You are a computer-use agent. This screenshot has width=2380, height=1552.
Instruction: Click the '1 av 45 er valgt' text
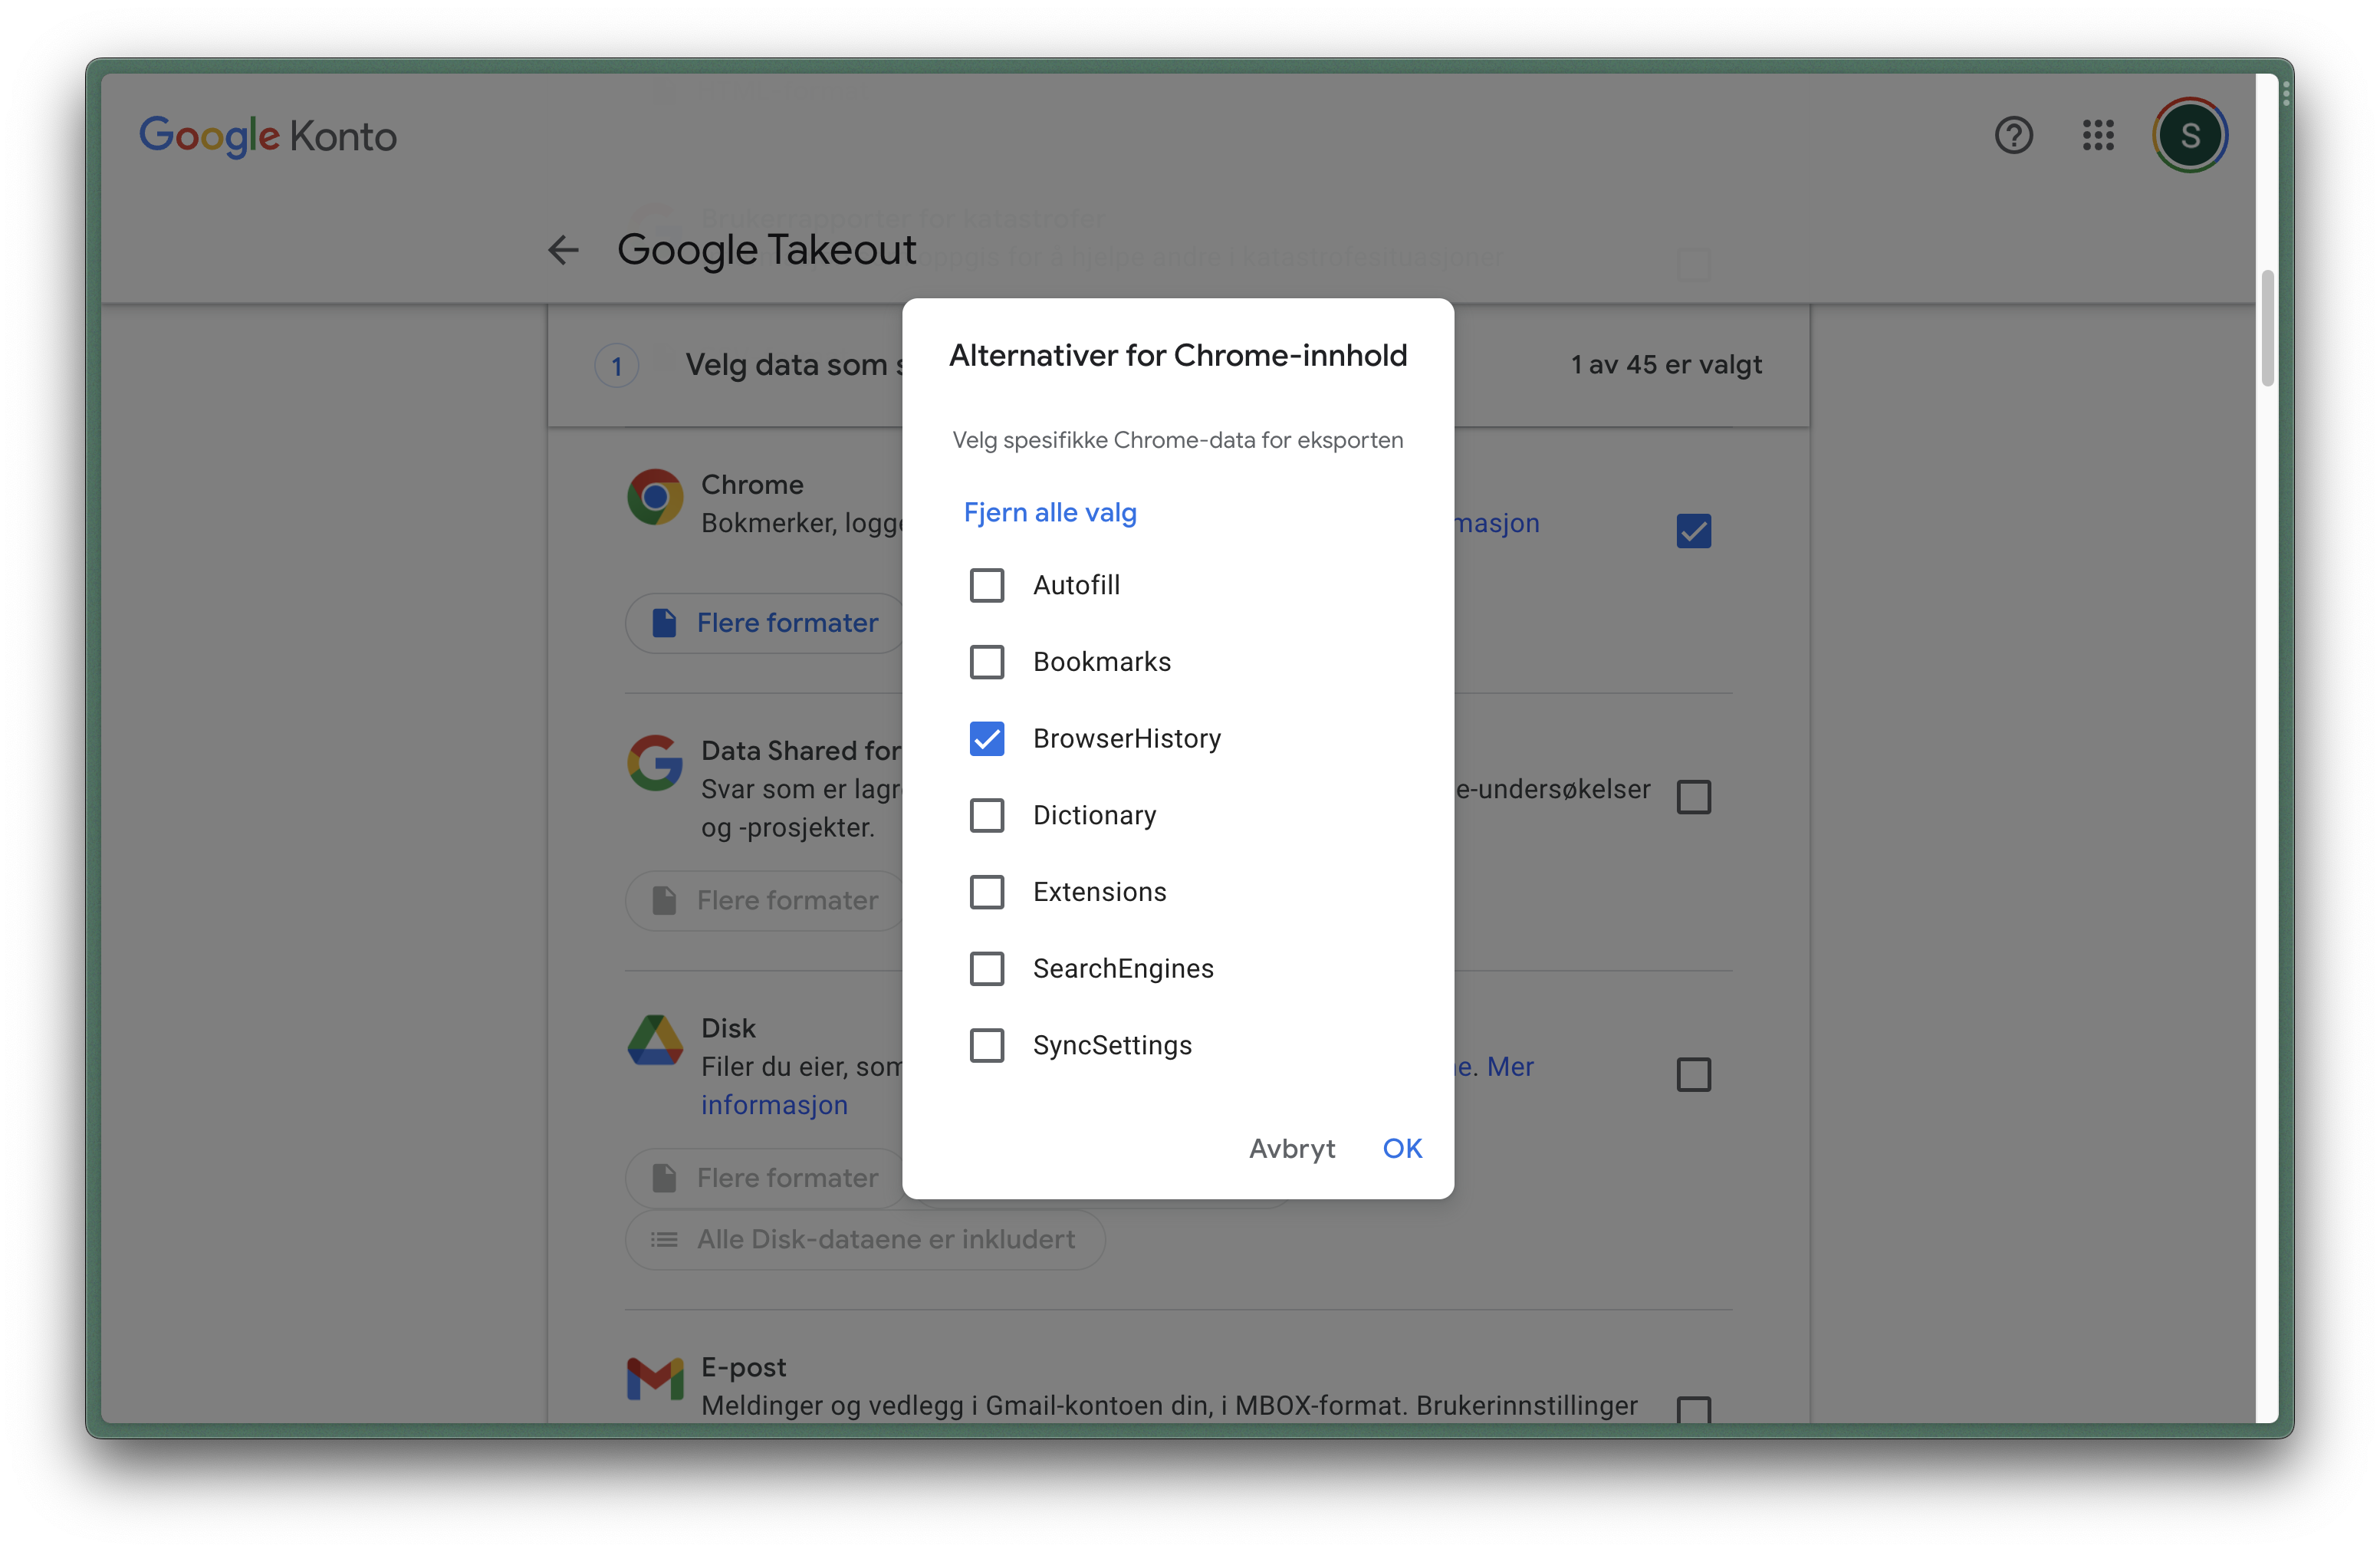(x=1666, y=365)
